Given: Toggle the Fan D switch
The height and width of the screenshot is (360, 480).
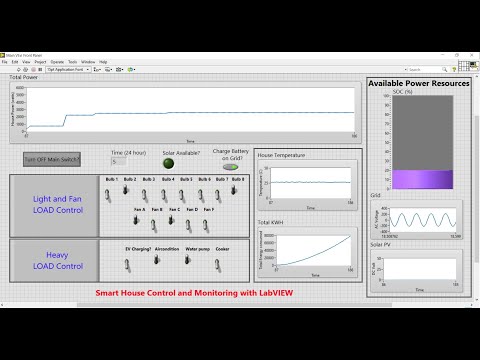Looking at the screenshot, I should tap(188, 225).
